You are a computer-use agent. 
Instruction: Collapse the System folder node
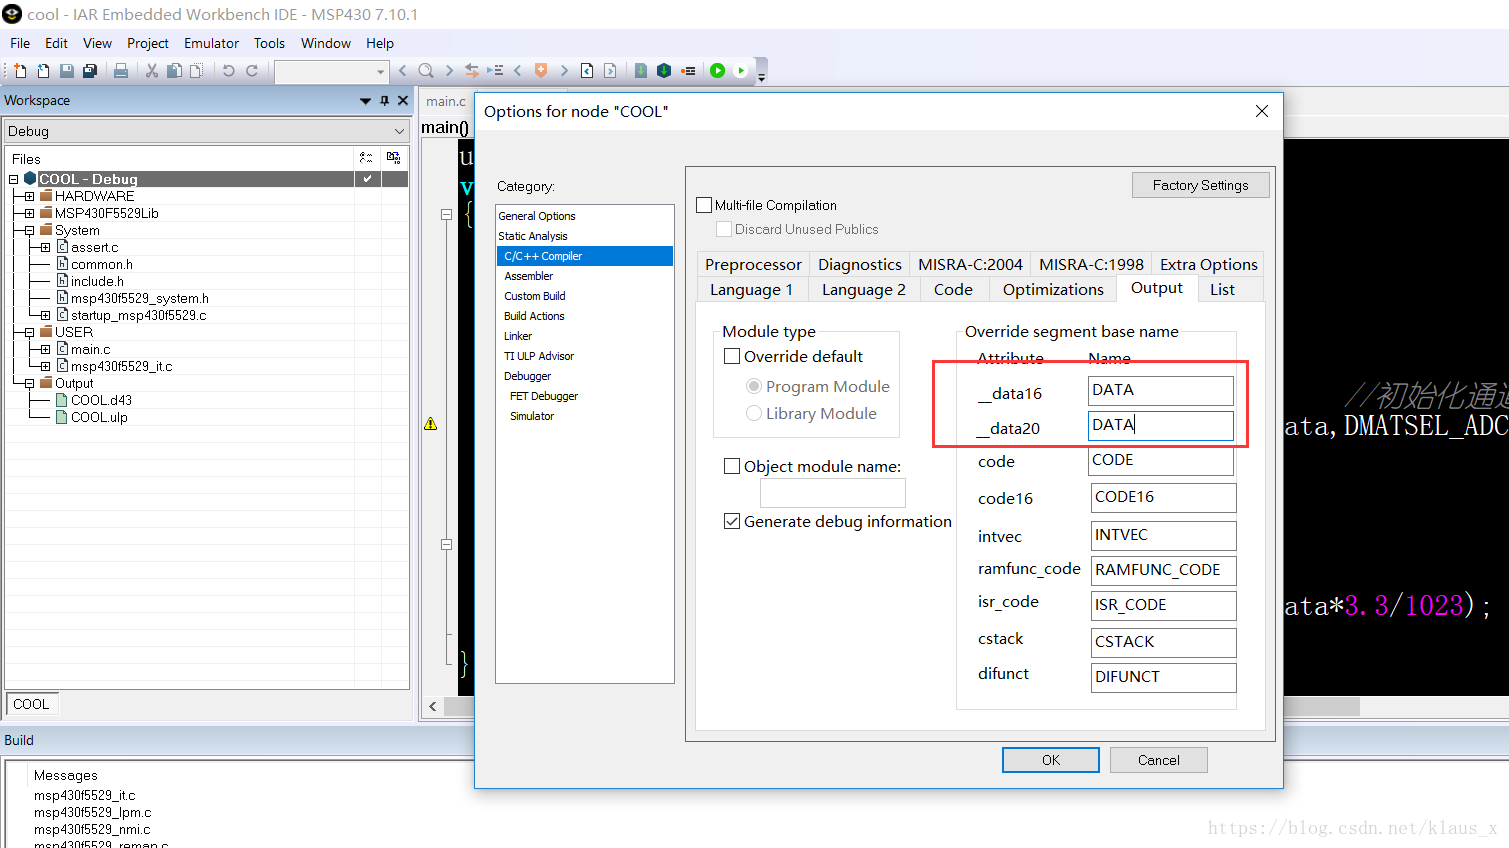30,231
